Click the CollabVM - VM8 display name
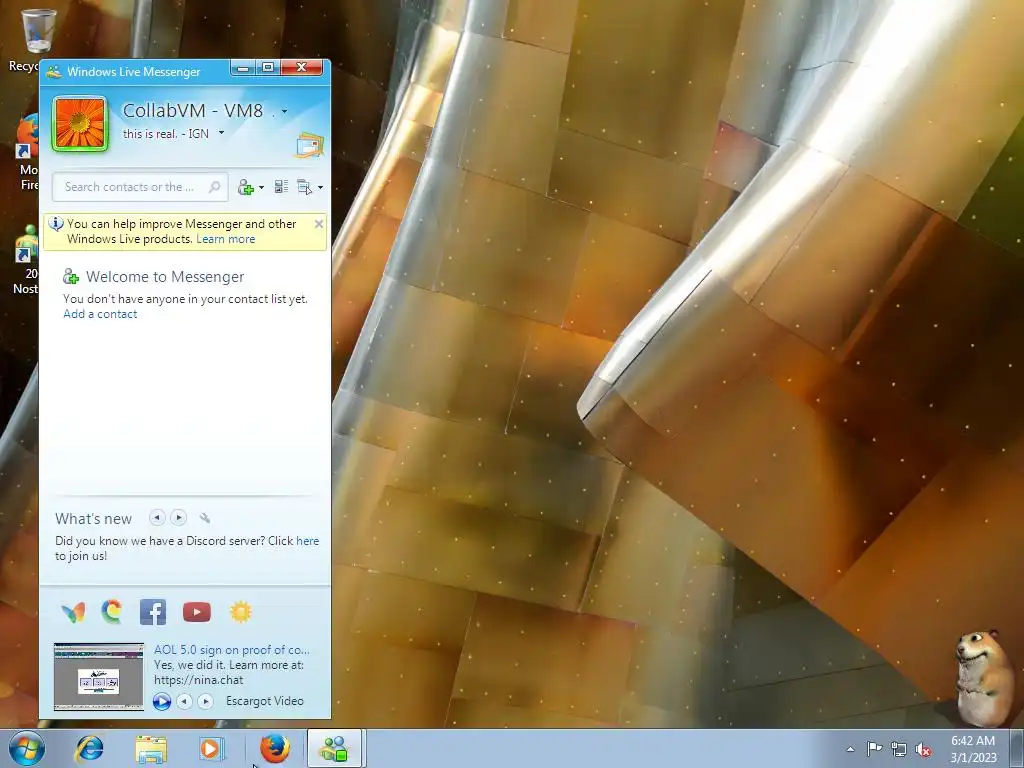 pyautogui.click(x=193, y=110)
